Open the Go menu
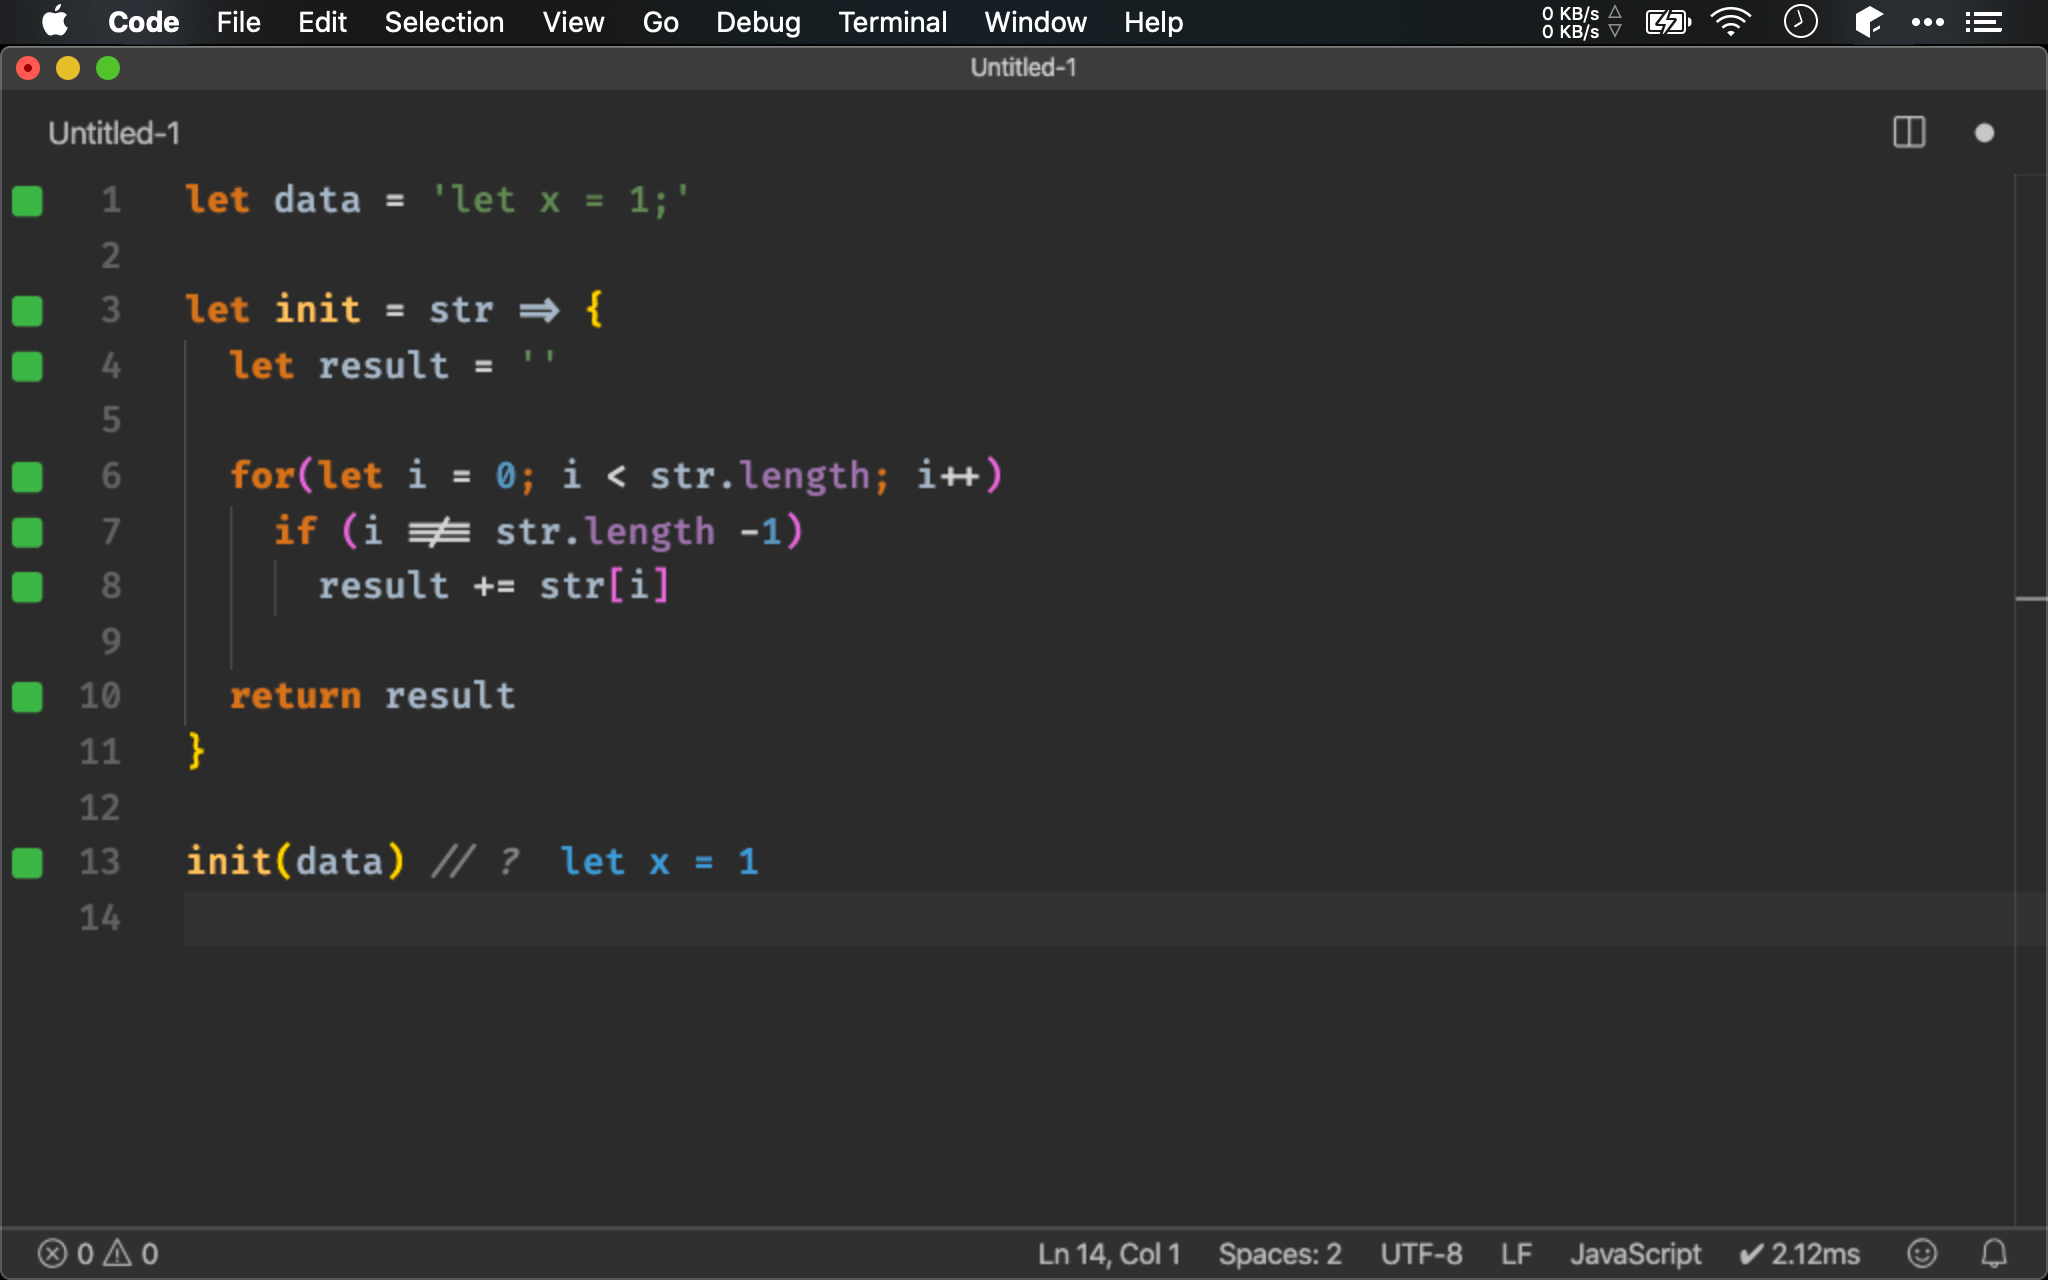The width and height of the screenshot is (2048, 1280). pos(660,22)
